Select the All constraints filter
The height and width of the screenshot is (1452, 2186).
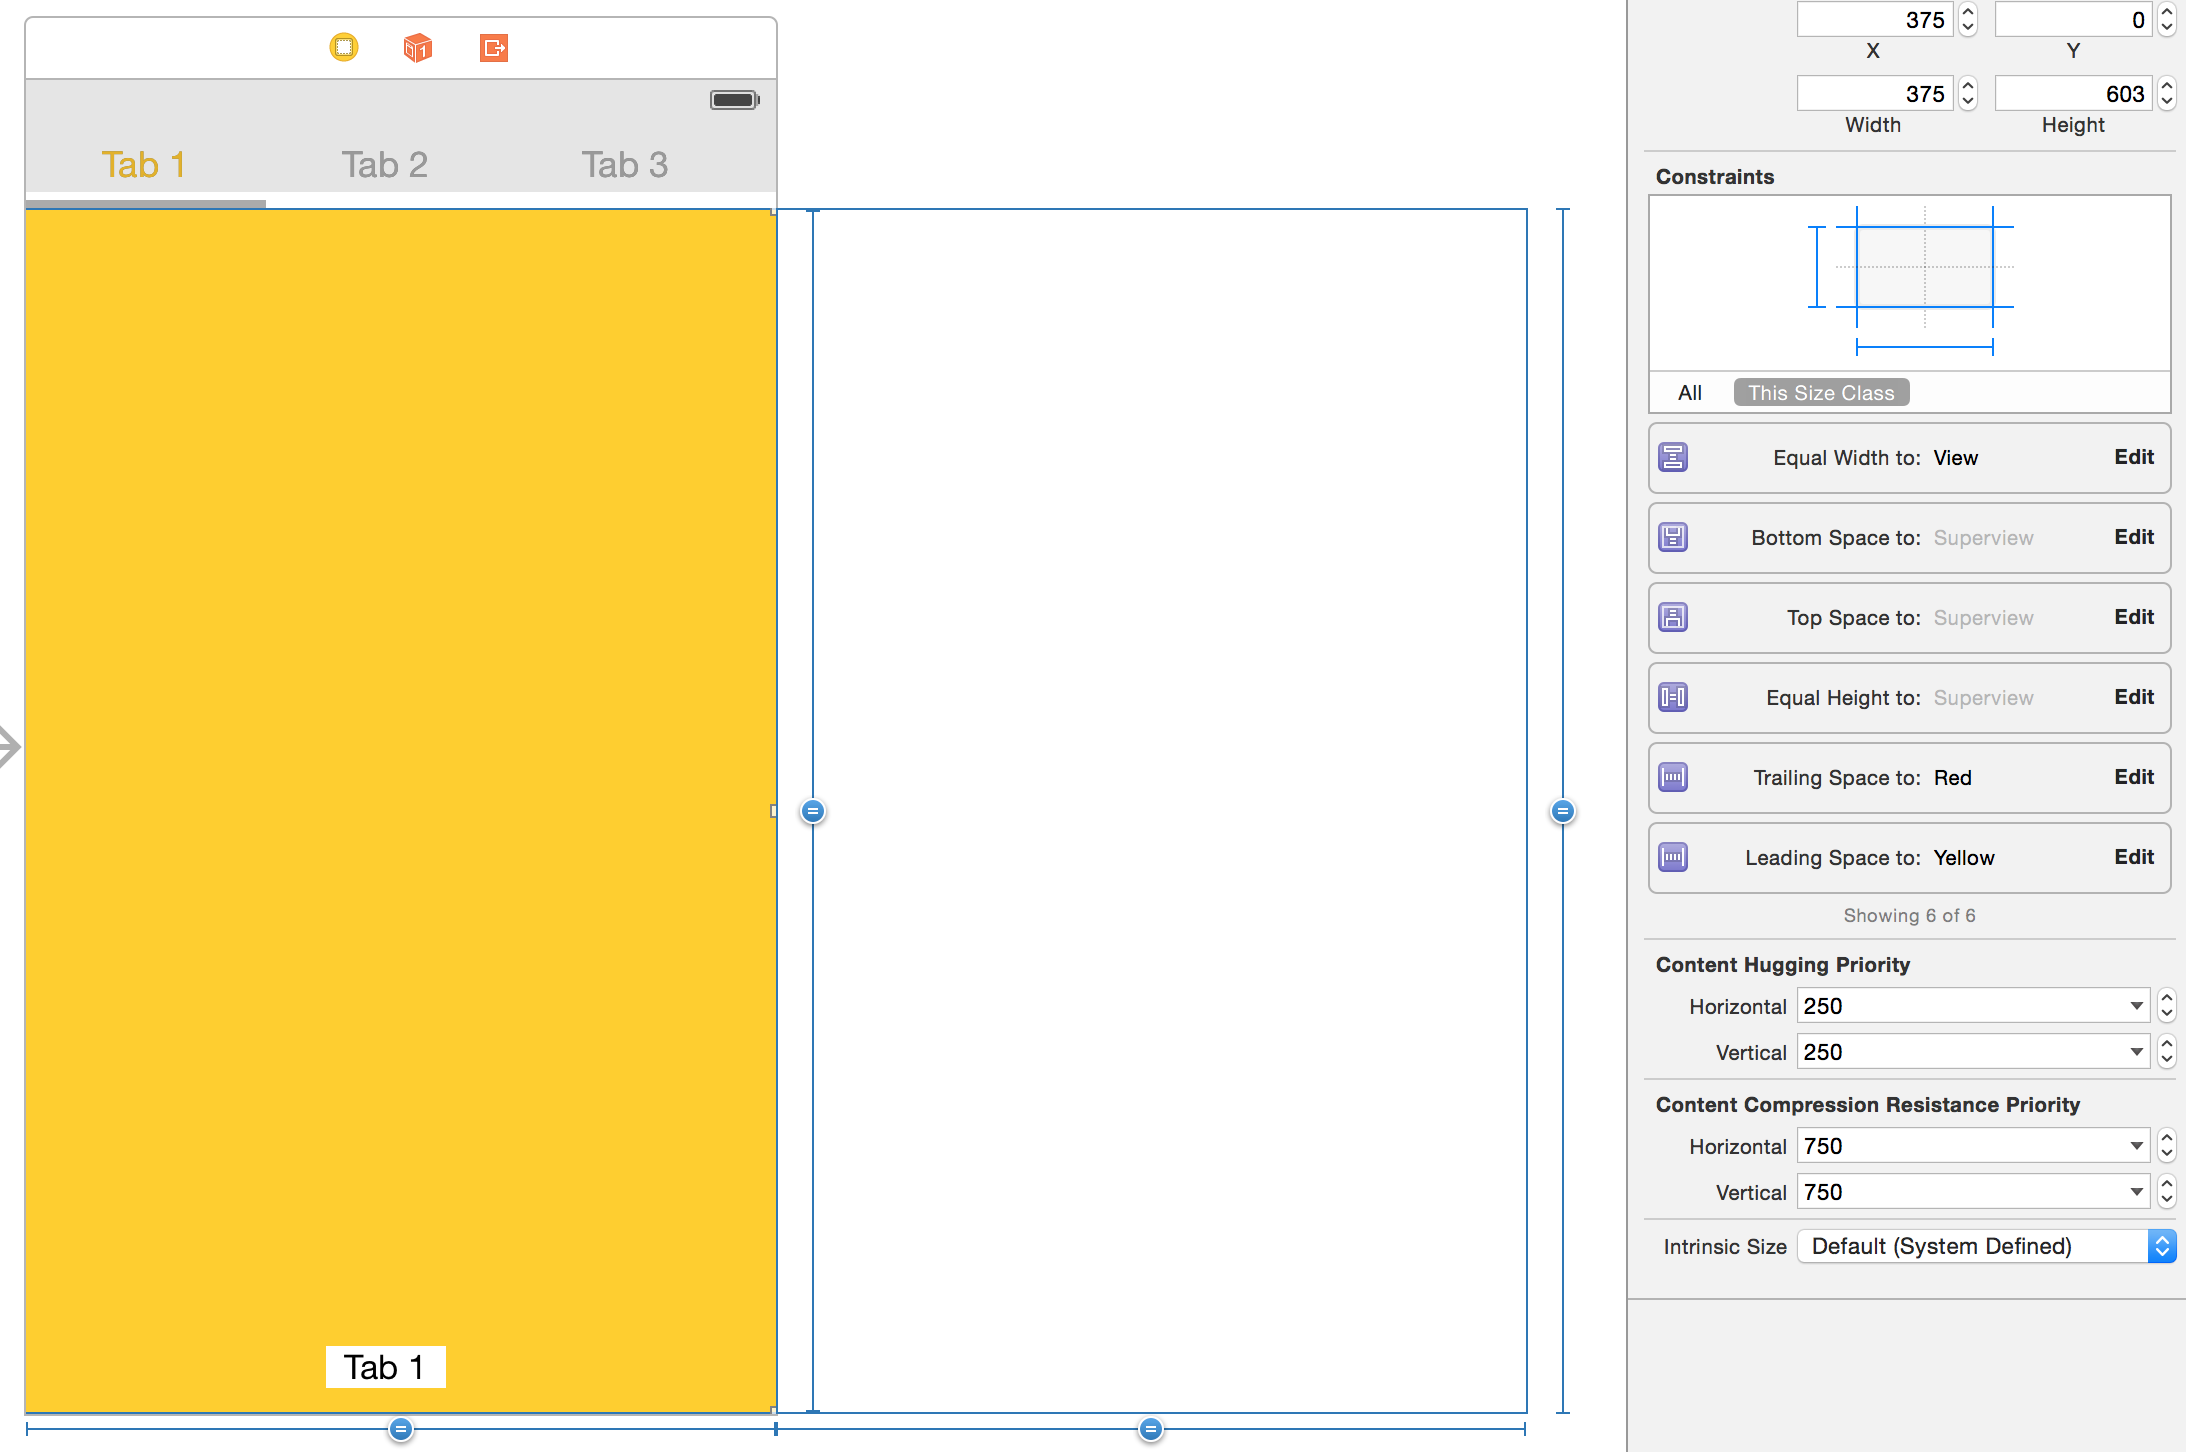coord(1690,393)
